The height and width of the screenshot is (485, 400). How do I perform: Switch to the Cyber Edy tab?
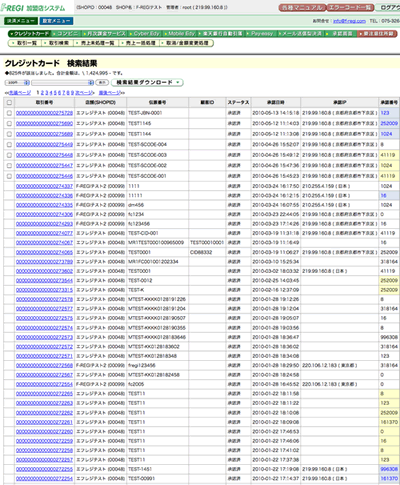(145, 34)
